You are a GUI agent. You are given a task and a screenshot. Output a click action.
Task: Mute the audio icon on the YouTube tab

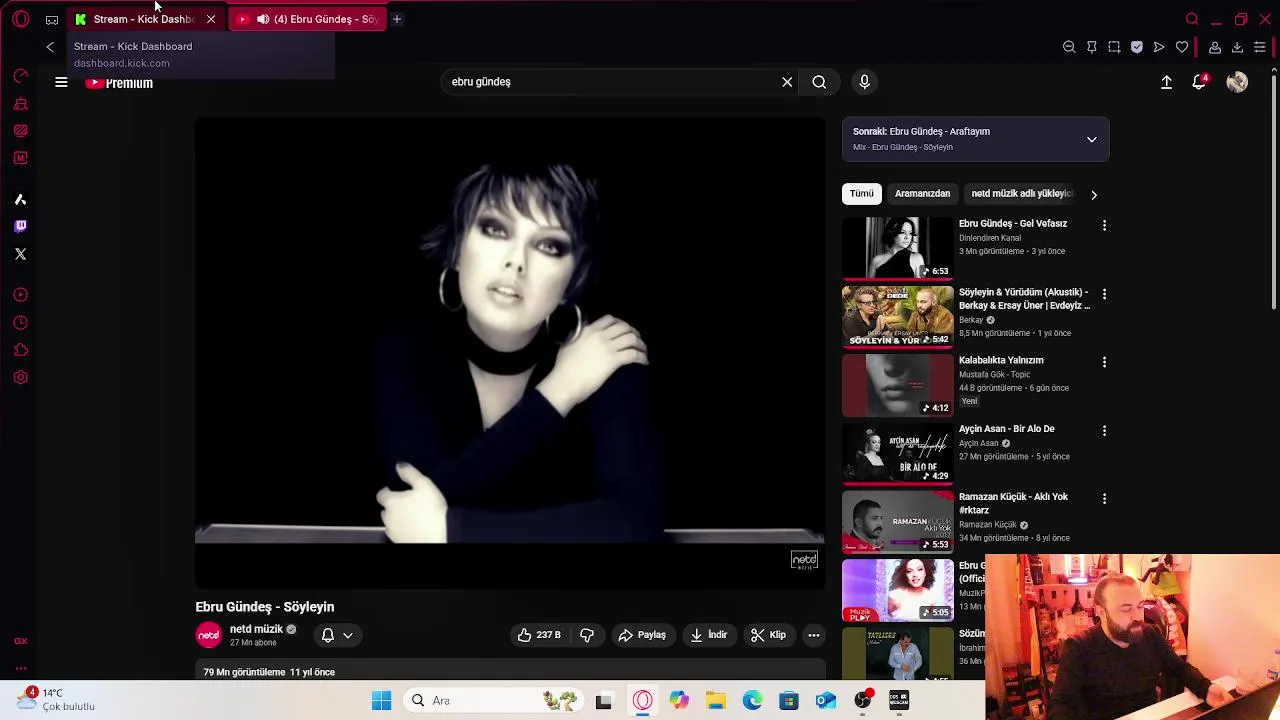[x=262, y=19]
